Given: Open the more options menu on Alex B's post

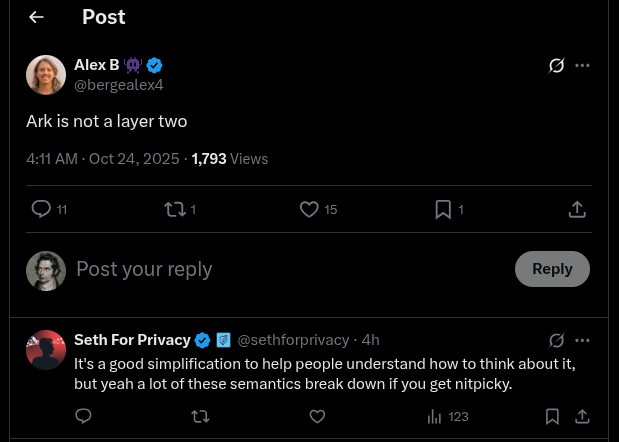Looking at the screenshot, I should point(583,66).
